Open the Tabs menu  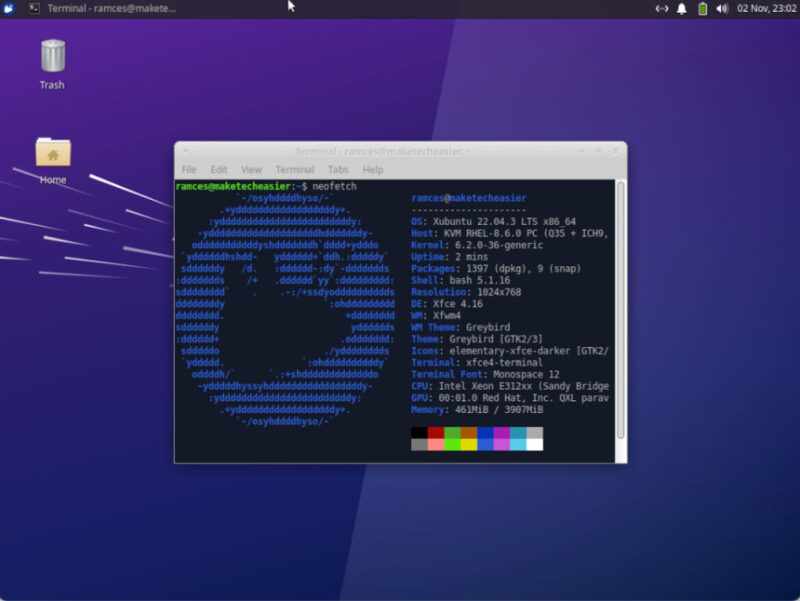338,169
